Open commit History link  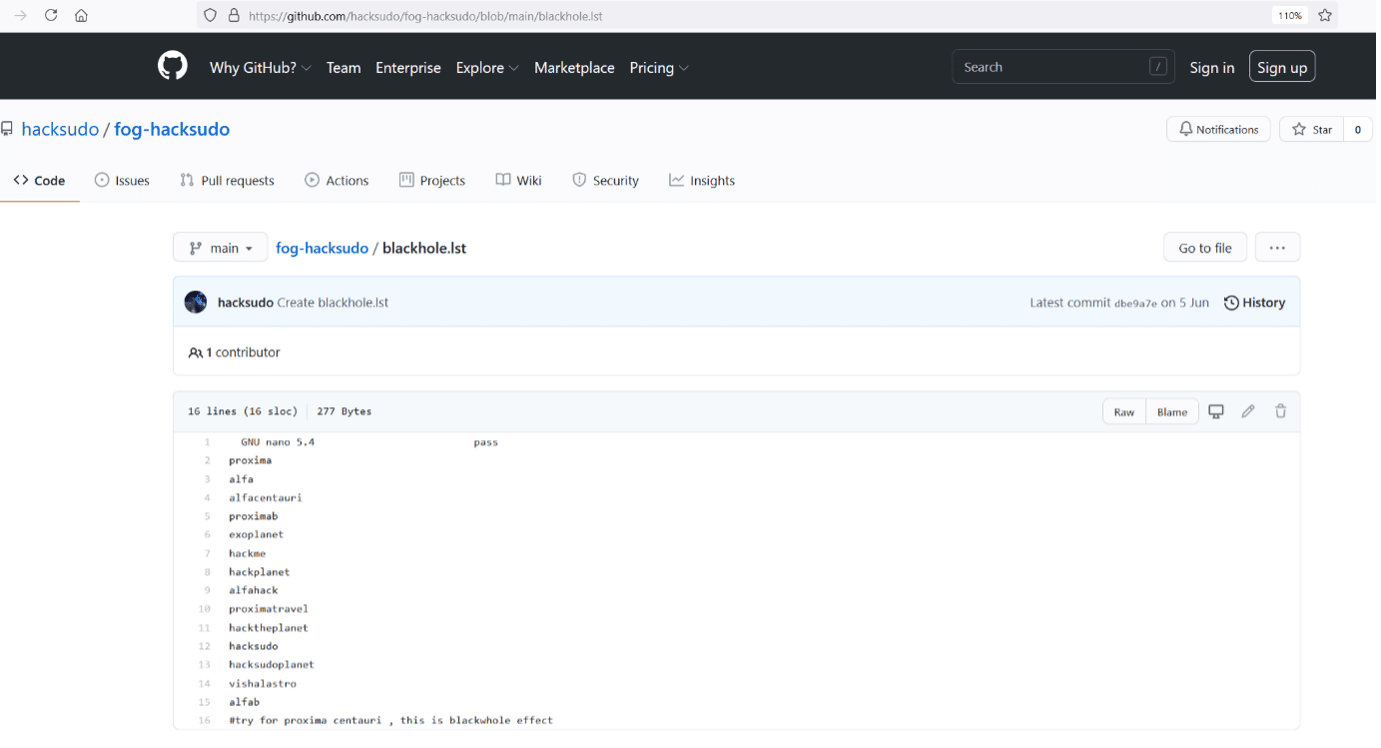(1255, 303)
